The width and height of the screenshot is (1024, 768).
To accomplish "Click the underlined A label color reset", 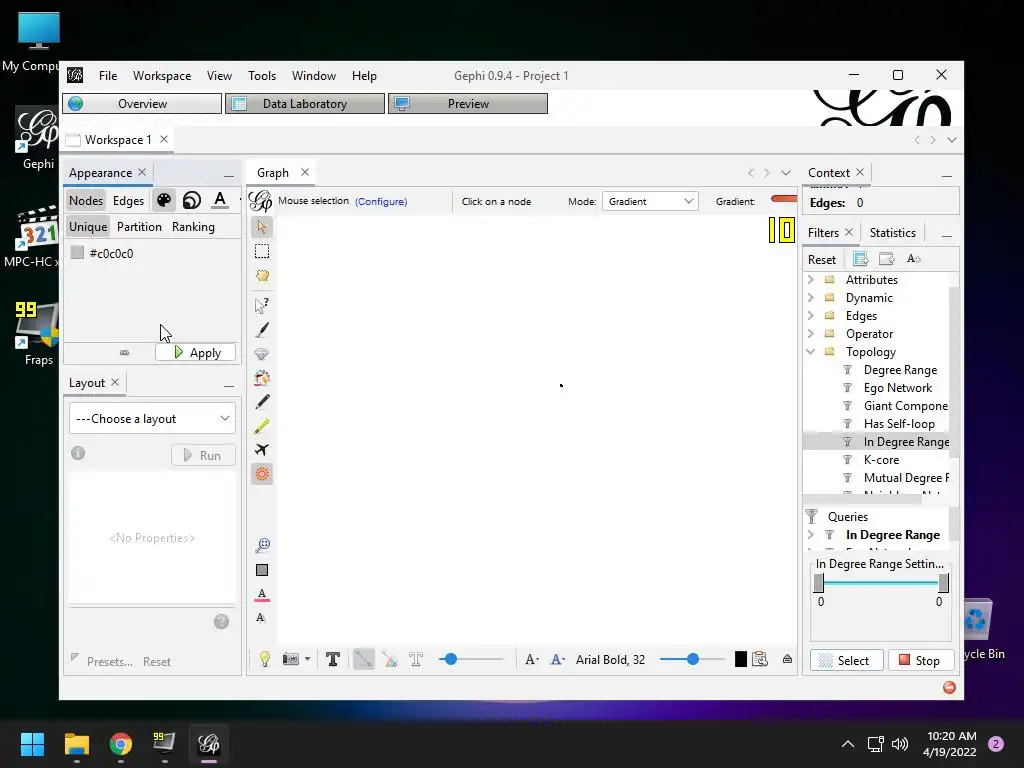I will (x=262, y=594).
